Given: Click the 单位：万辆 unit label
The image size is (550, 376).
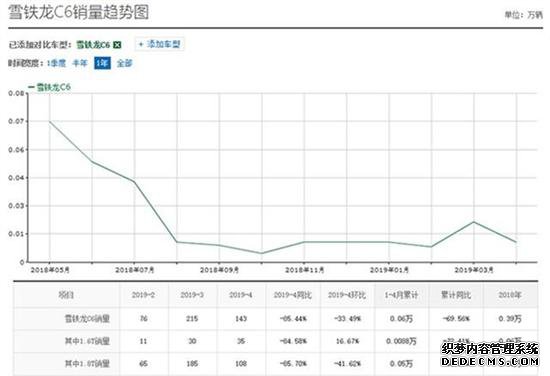Looking at the screenshot, I should tap(523, 15).
